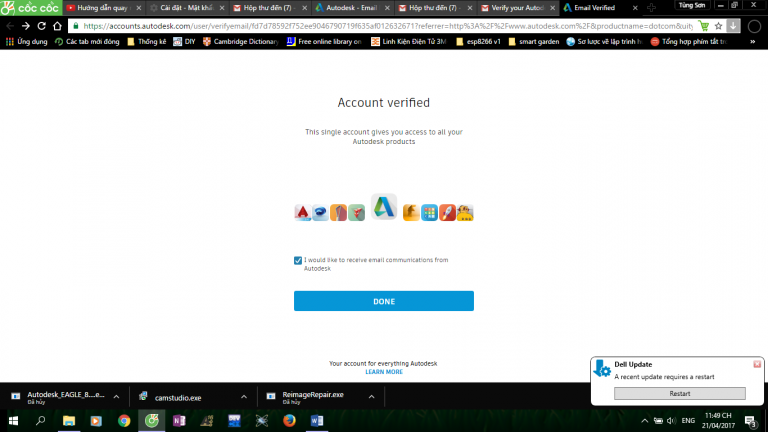Click the central Autodesk logo icon
This screenshot has height=432, width=768.
(384, 207)
